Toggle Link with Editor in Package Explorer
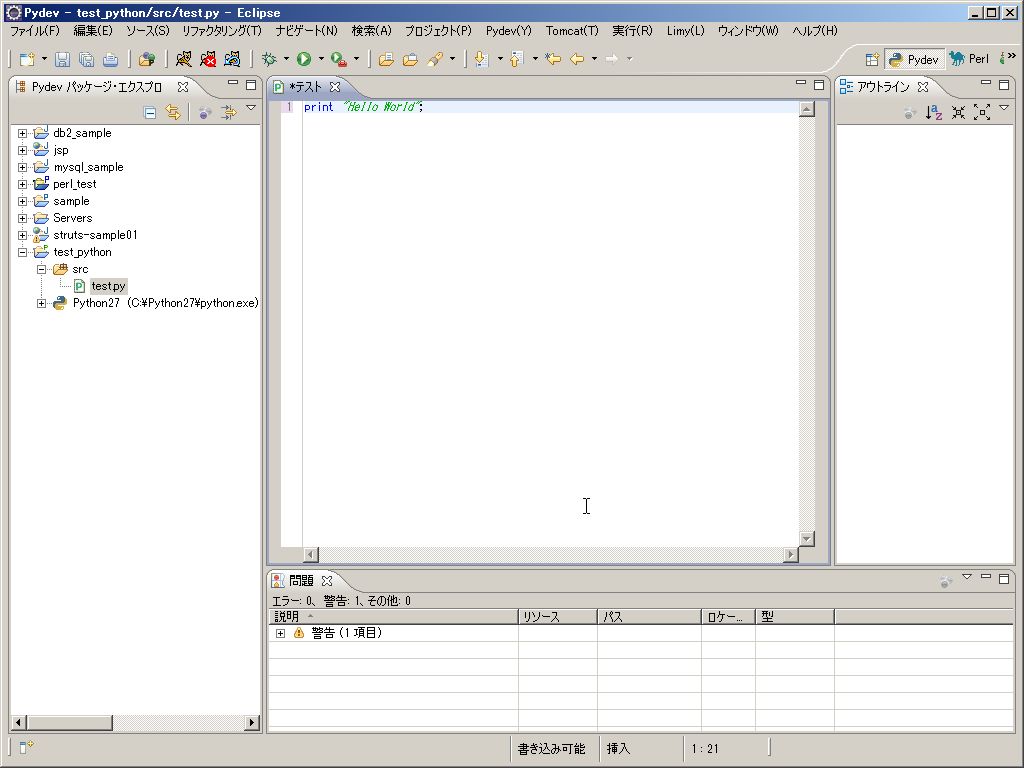This screenshot has height=768, width=1024. pos(173,112)
